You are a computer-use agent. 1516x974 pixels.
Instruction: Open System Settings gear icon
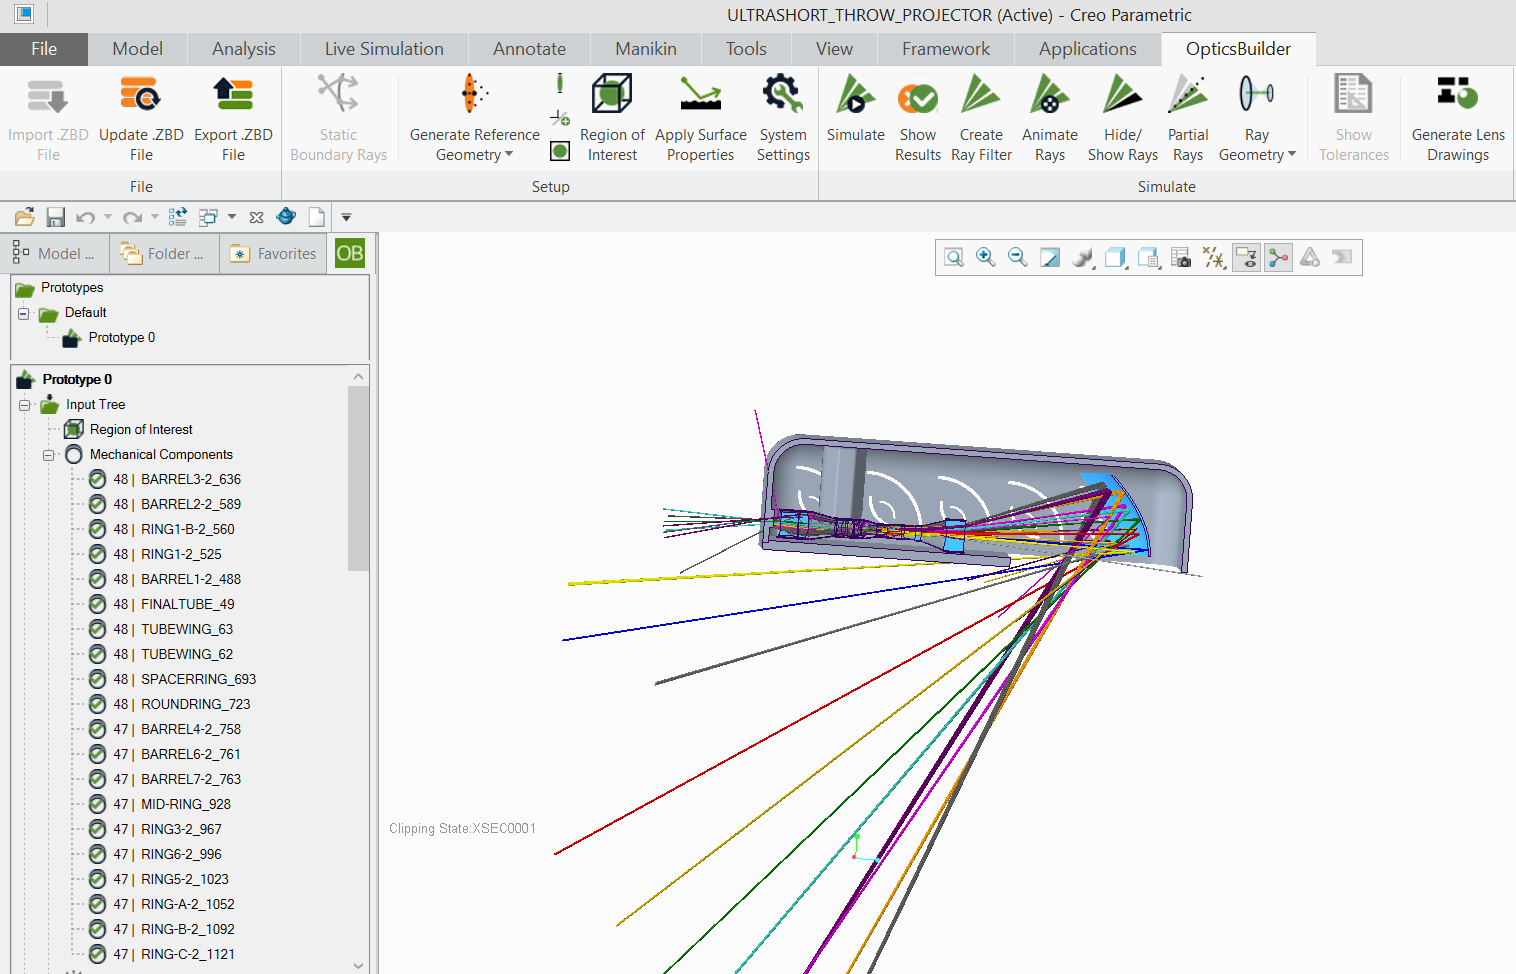point(783,94)
